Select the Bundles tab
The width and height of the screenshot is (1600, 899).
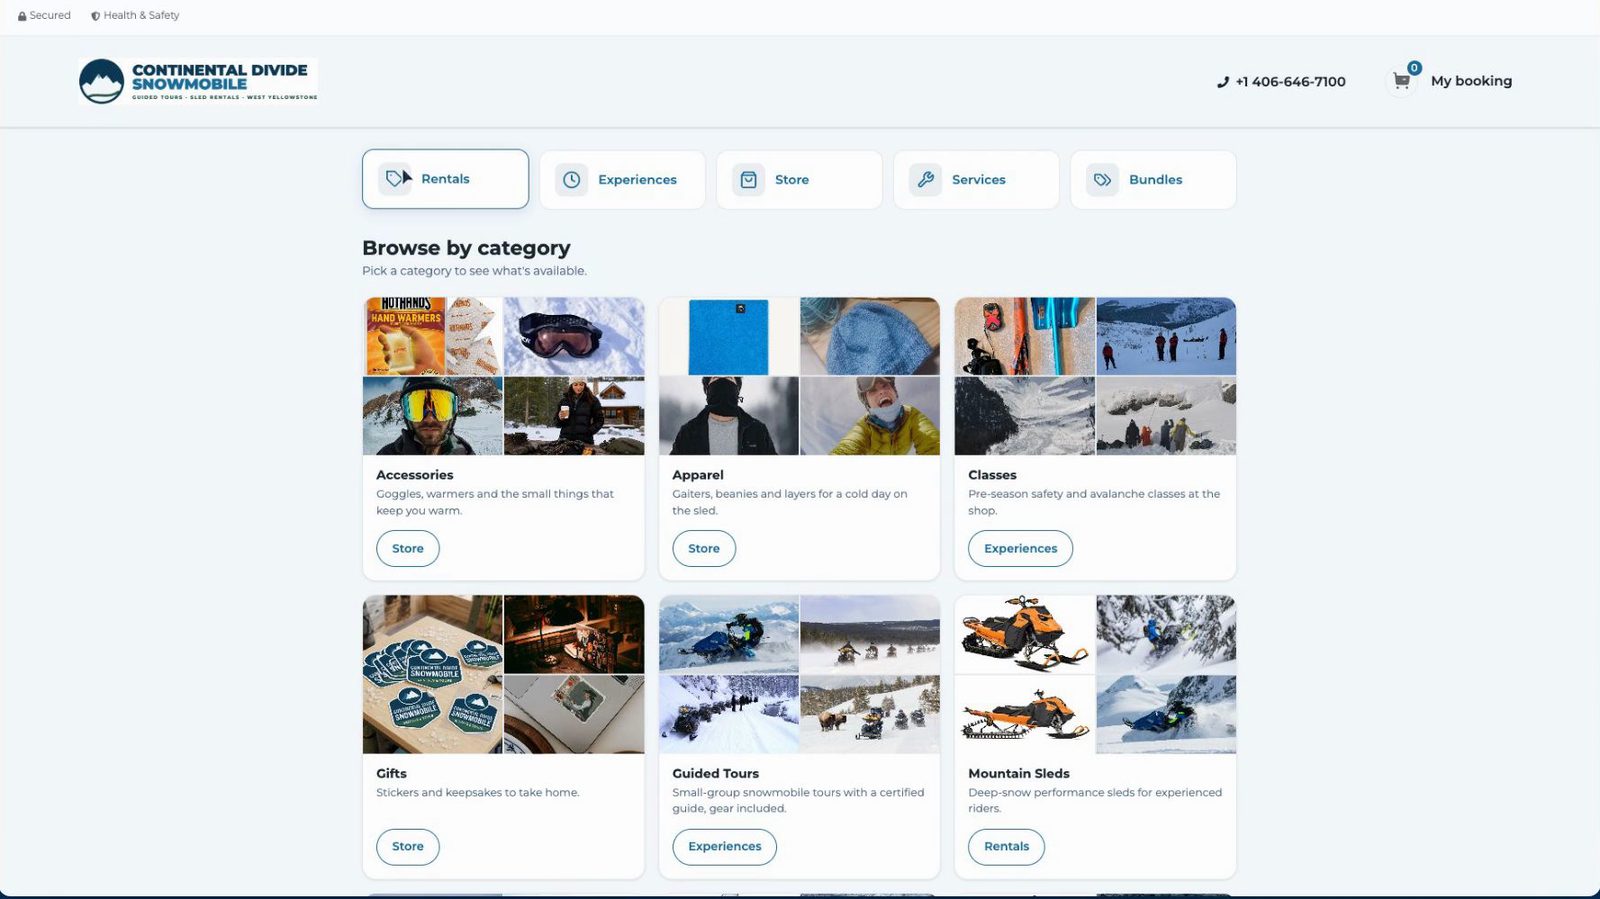1153,180
